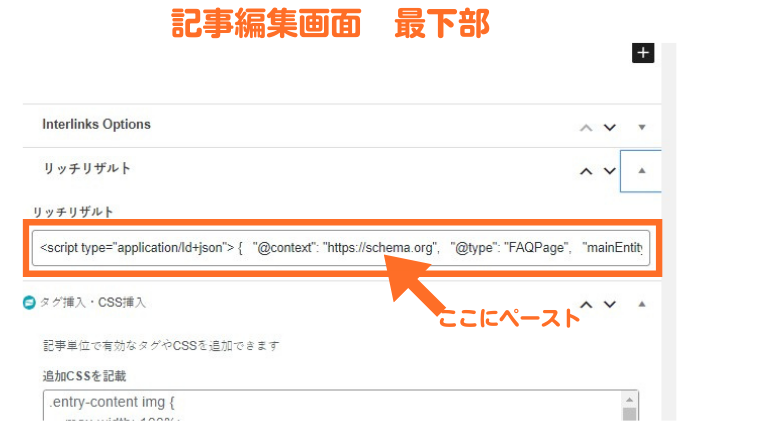This screenshot has height=428, width=760.
Task: Move リッチリザルト panel up
Action: pyautogui.click(x=586, y=171)
